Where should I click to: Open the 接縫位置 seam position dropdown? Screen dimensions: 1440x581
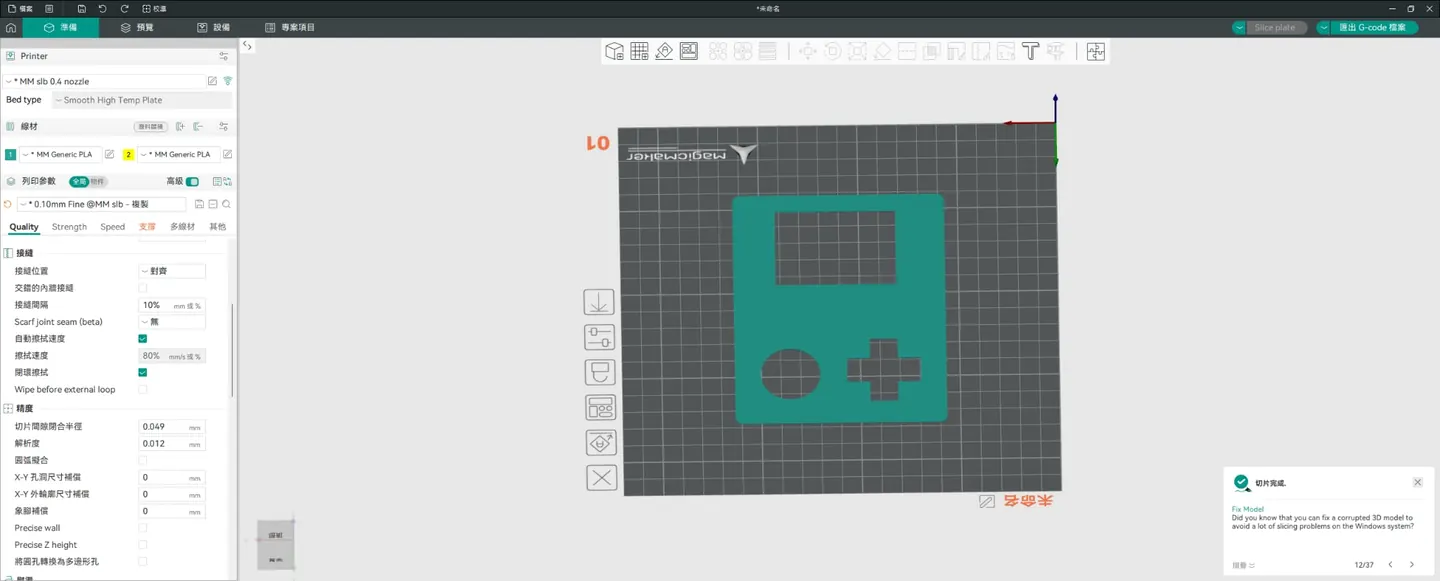click(x=172, y=271)
